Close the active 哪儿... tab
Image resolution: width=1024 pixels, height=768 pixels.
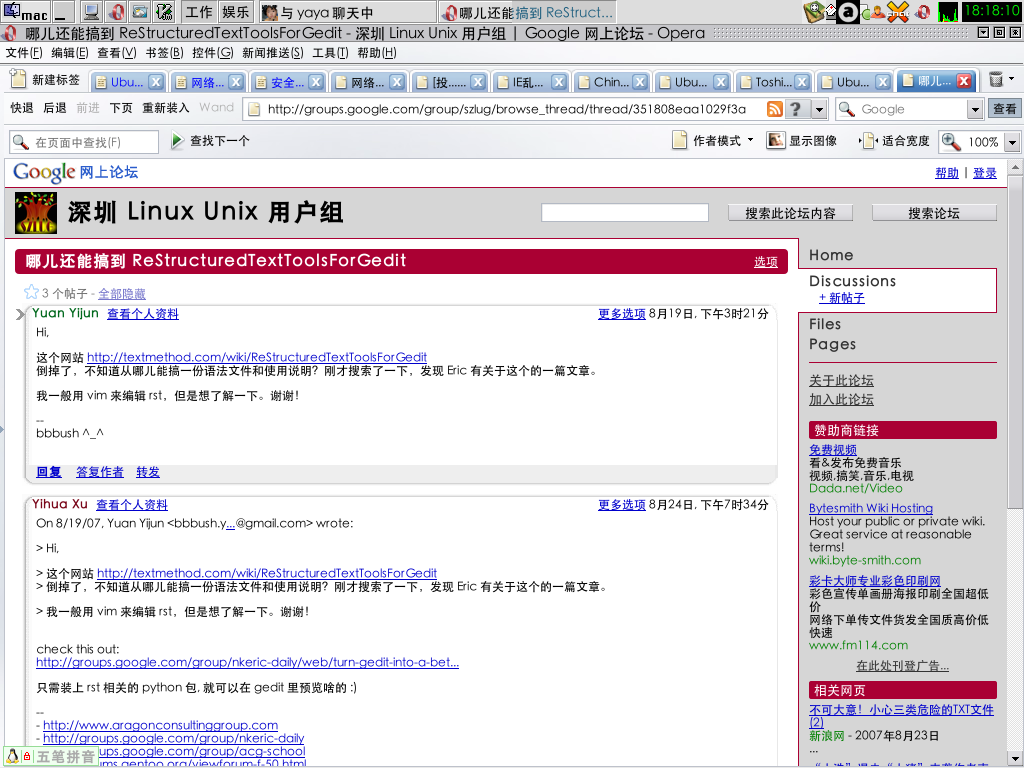click(x=964, y=80)
